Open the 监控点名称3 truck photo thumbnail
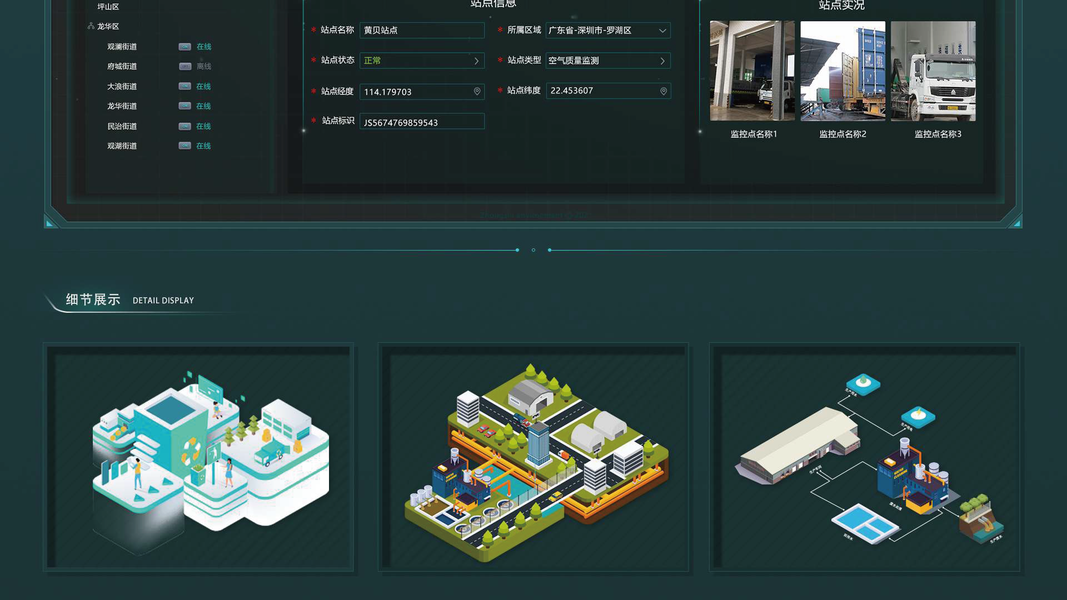1067x600 pixels. [x=933, y=71]
